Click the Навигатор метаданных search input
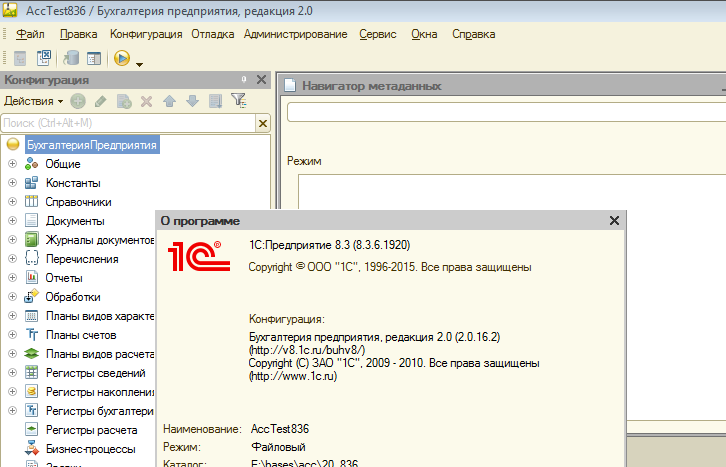The width and height of the screenshot is (726, 467). (x=506, y=112)
